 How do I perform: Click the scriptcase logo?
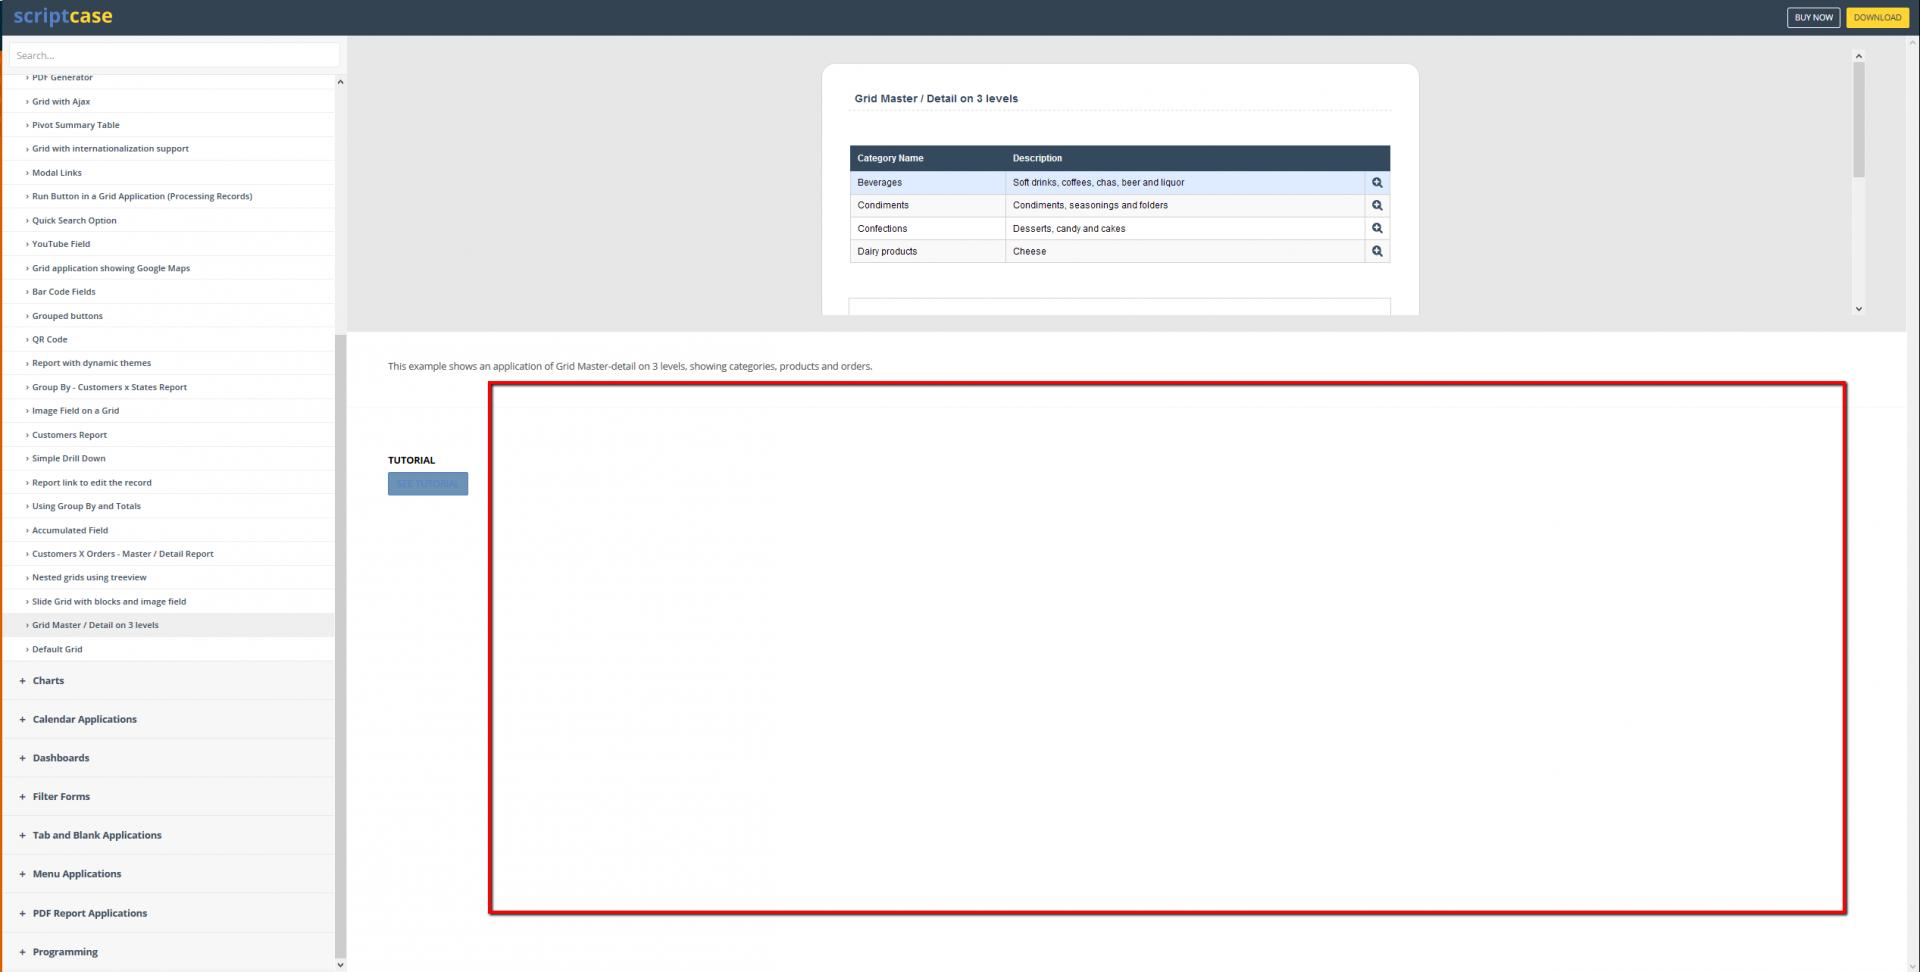63,17
